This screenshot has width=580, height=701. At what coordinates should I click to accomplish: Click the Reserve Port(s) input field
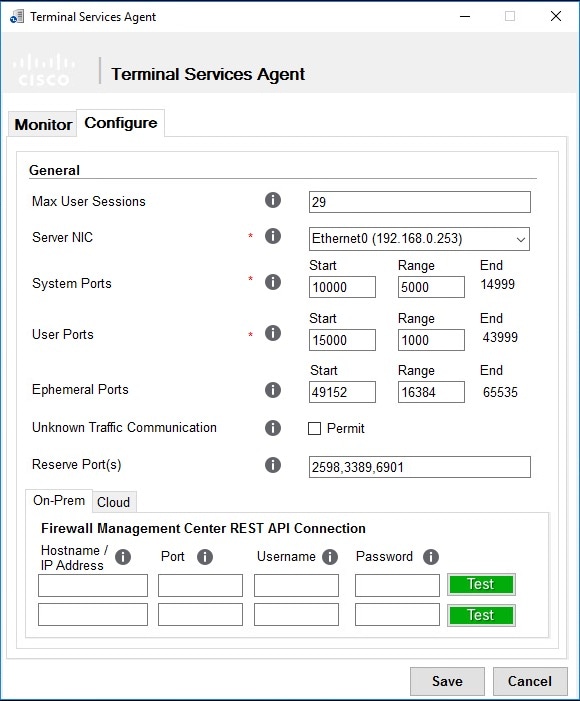click(x=419, y=467)
